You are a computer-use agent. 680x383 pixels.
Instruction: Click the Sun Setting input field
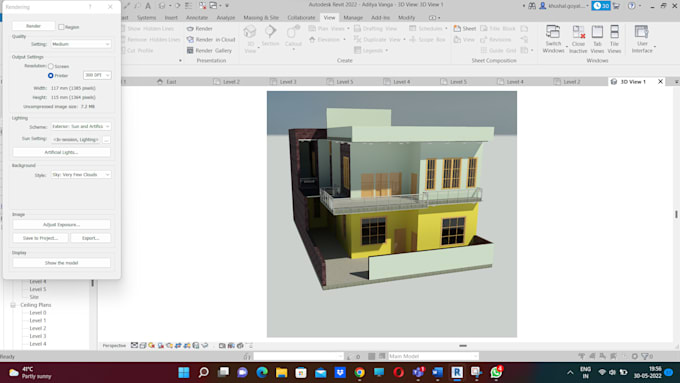pos(76,140)
